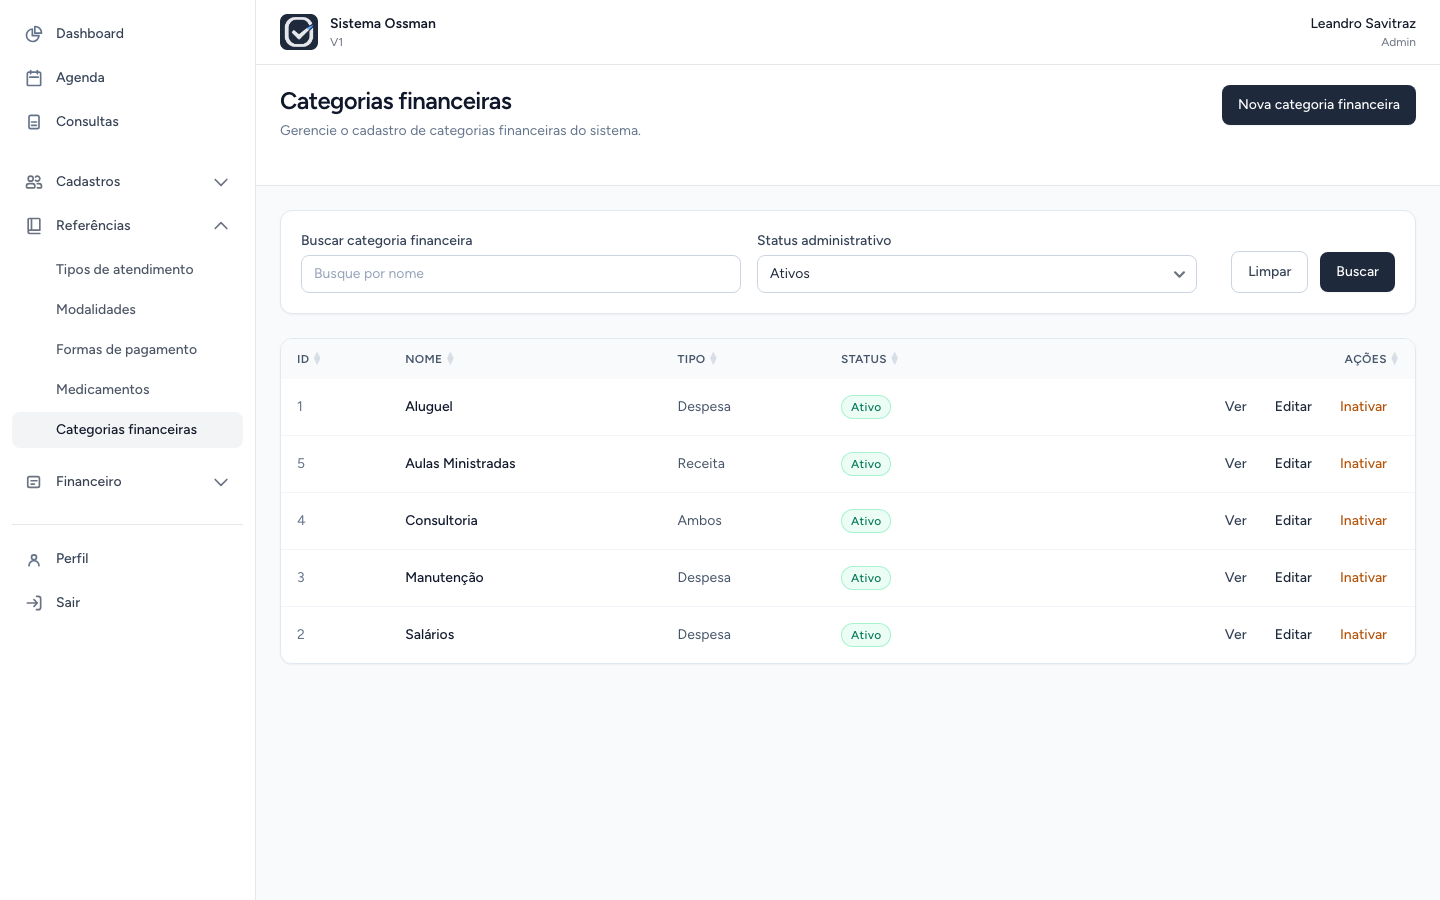Go to Formas de pagamento

pos(127,350)
